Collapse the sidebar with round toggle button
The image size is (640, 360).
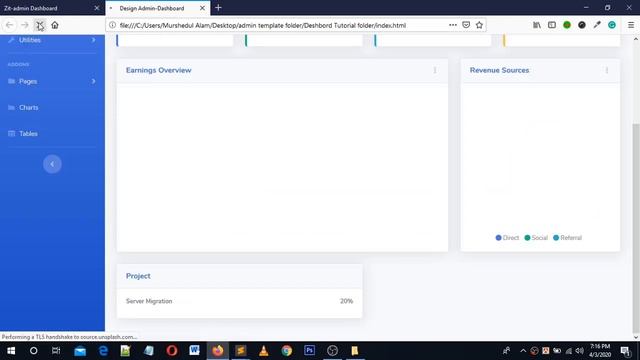pyautogui.click(x=52, y=164)
